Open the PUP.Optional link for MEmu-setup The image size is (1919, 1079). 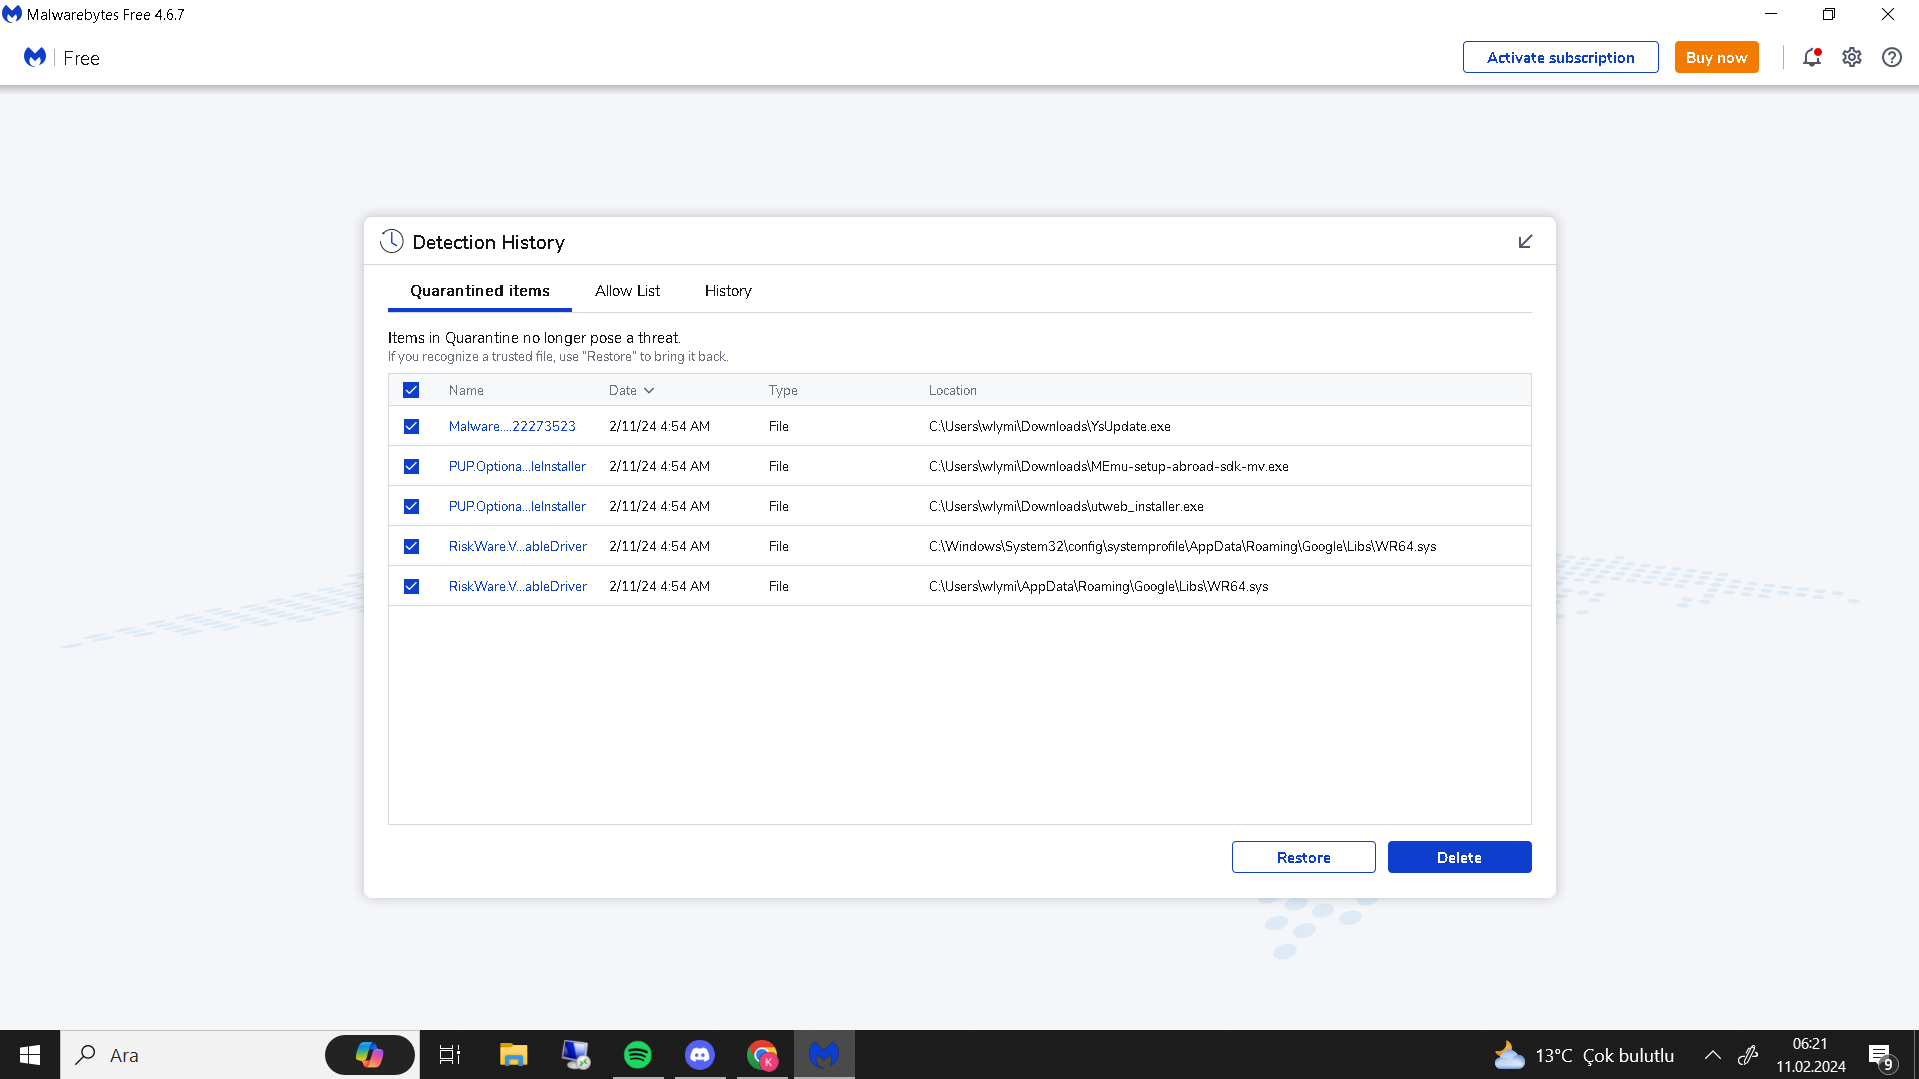pyautogui.click(x=517, y=466)
